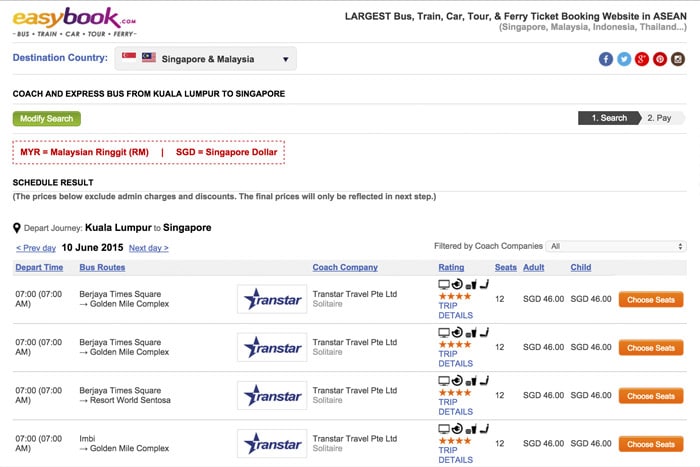Open the Destination Country dropdown

coord(205,59)
